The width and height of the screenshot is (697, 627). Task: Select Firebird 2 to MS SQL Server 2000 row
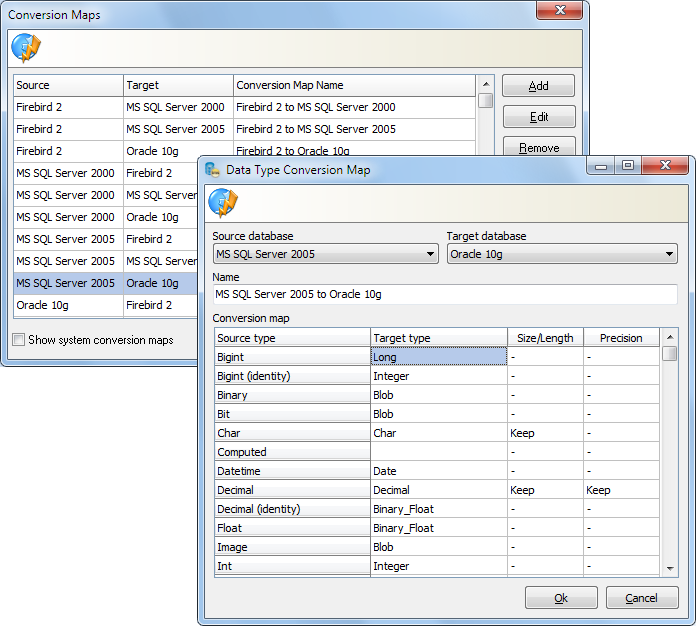coord(244,107)
